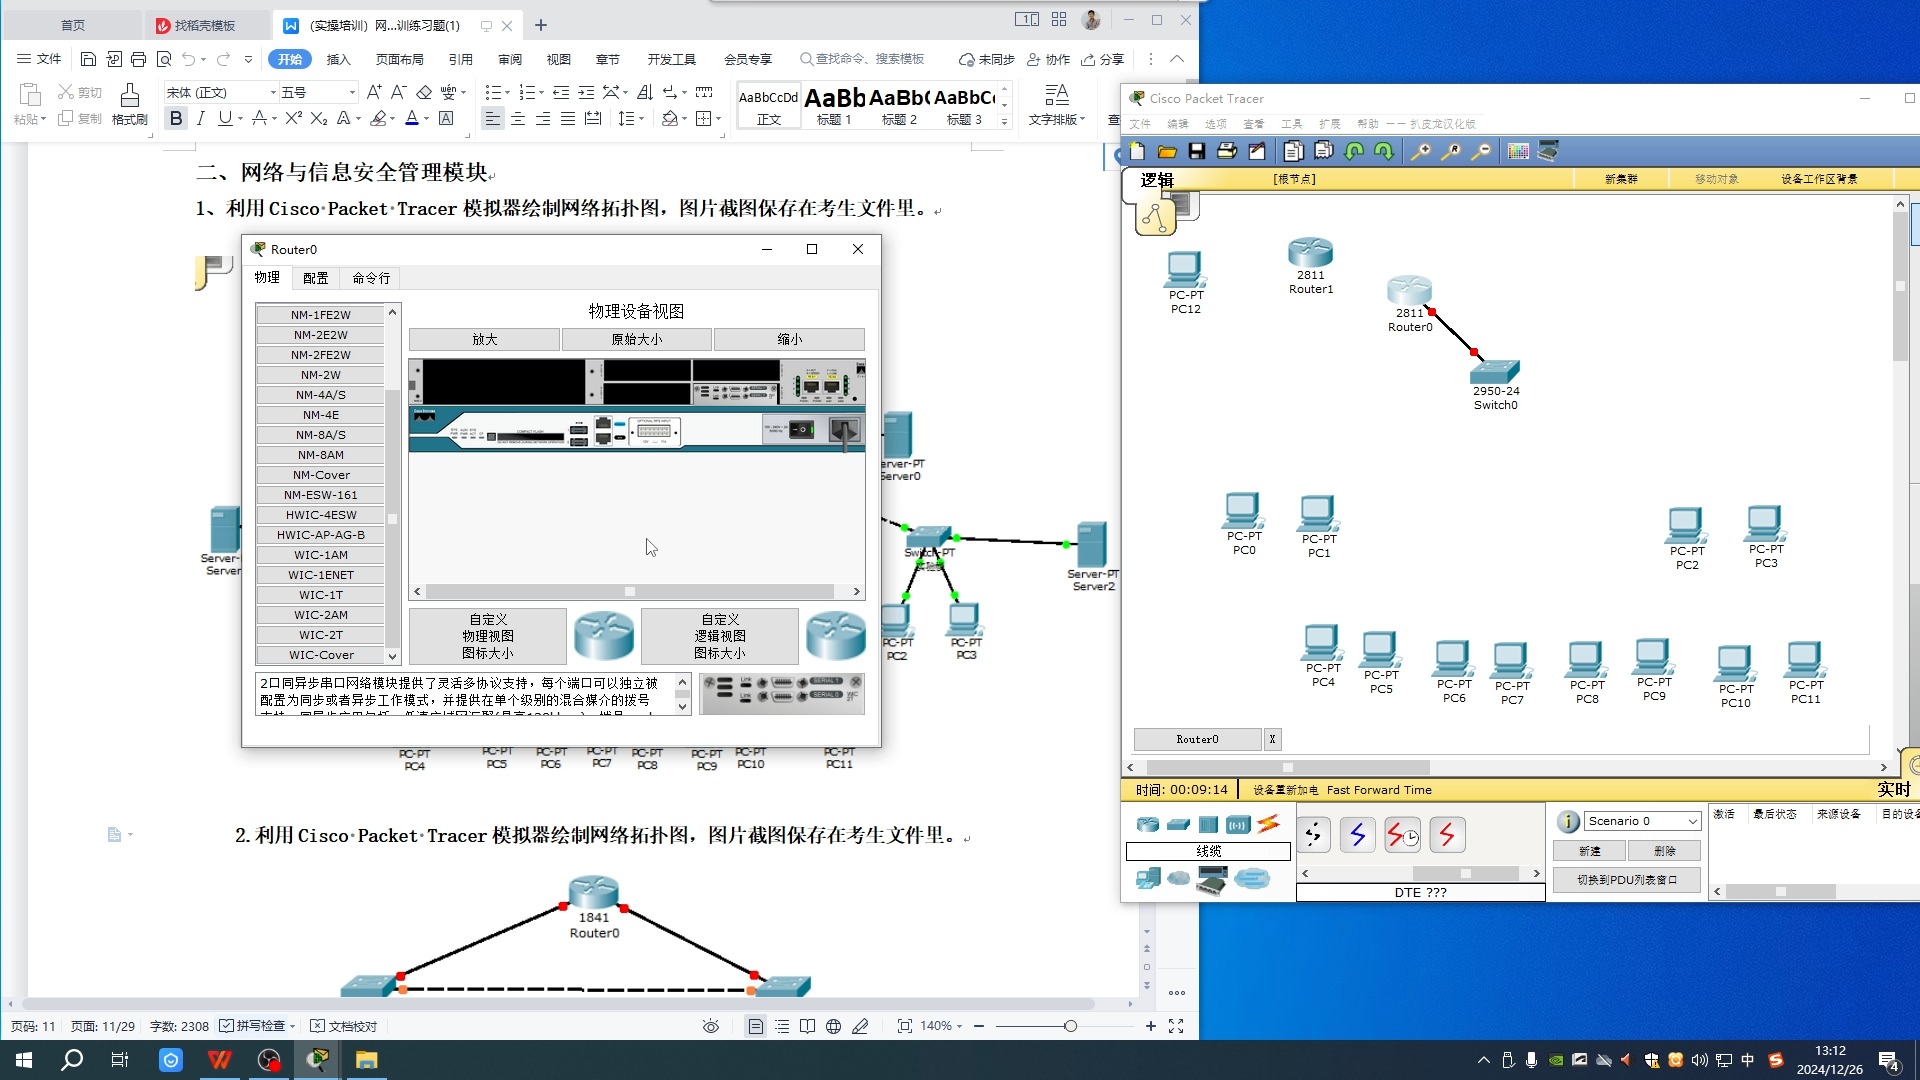Expand the styles gallery in WPS
Screen dimensions: 1920x1080
coord(1005,122)
